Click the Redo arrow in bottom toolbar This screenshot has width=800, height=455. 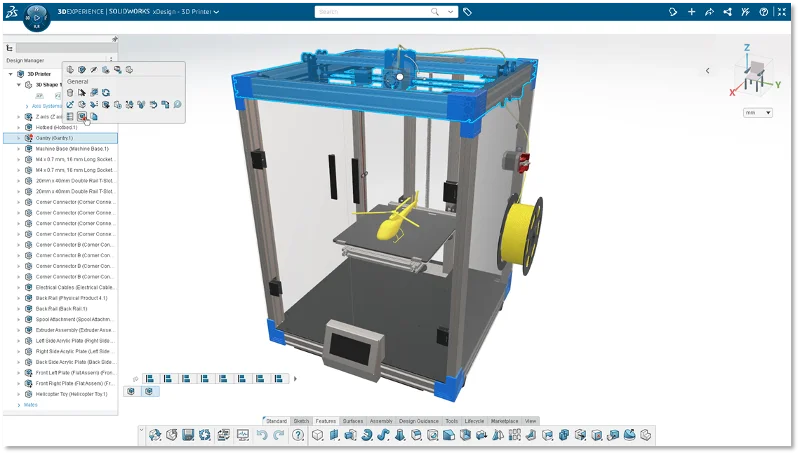click(x=279, y=435)
